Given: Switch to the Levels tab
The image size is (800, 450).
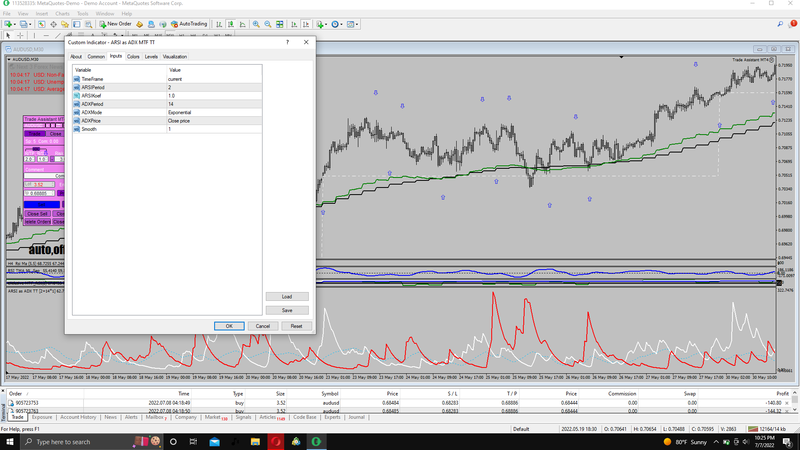Looking at the screenshot, I should (151, 57).
